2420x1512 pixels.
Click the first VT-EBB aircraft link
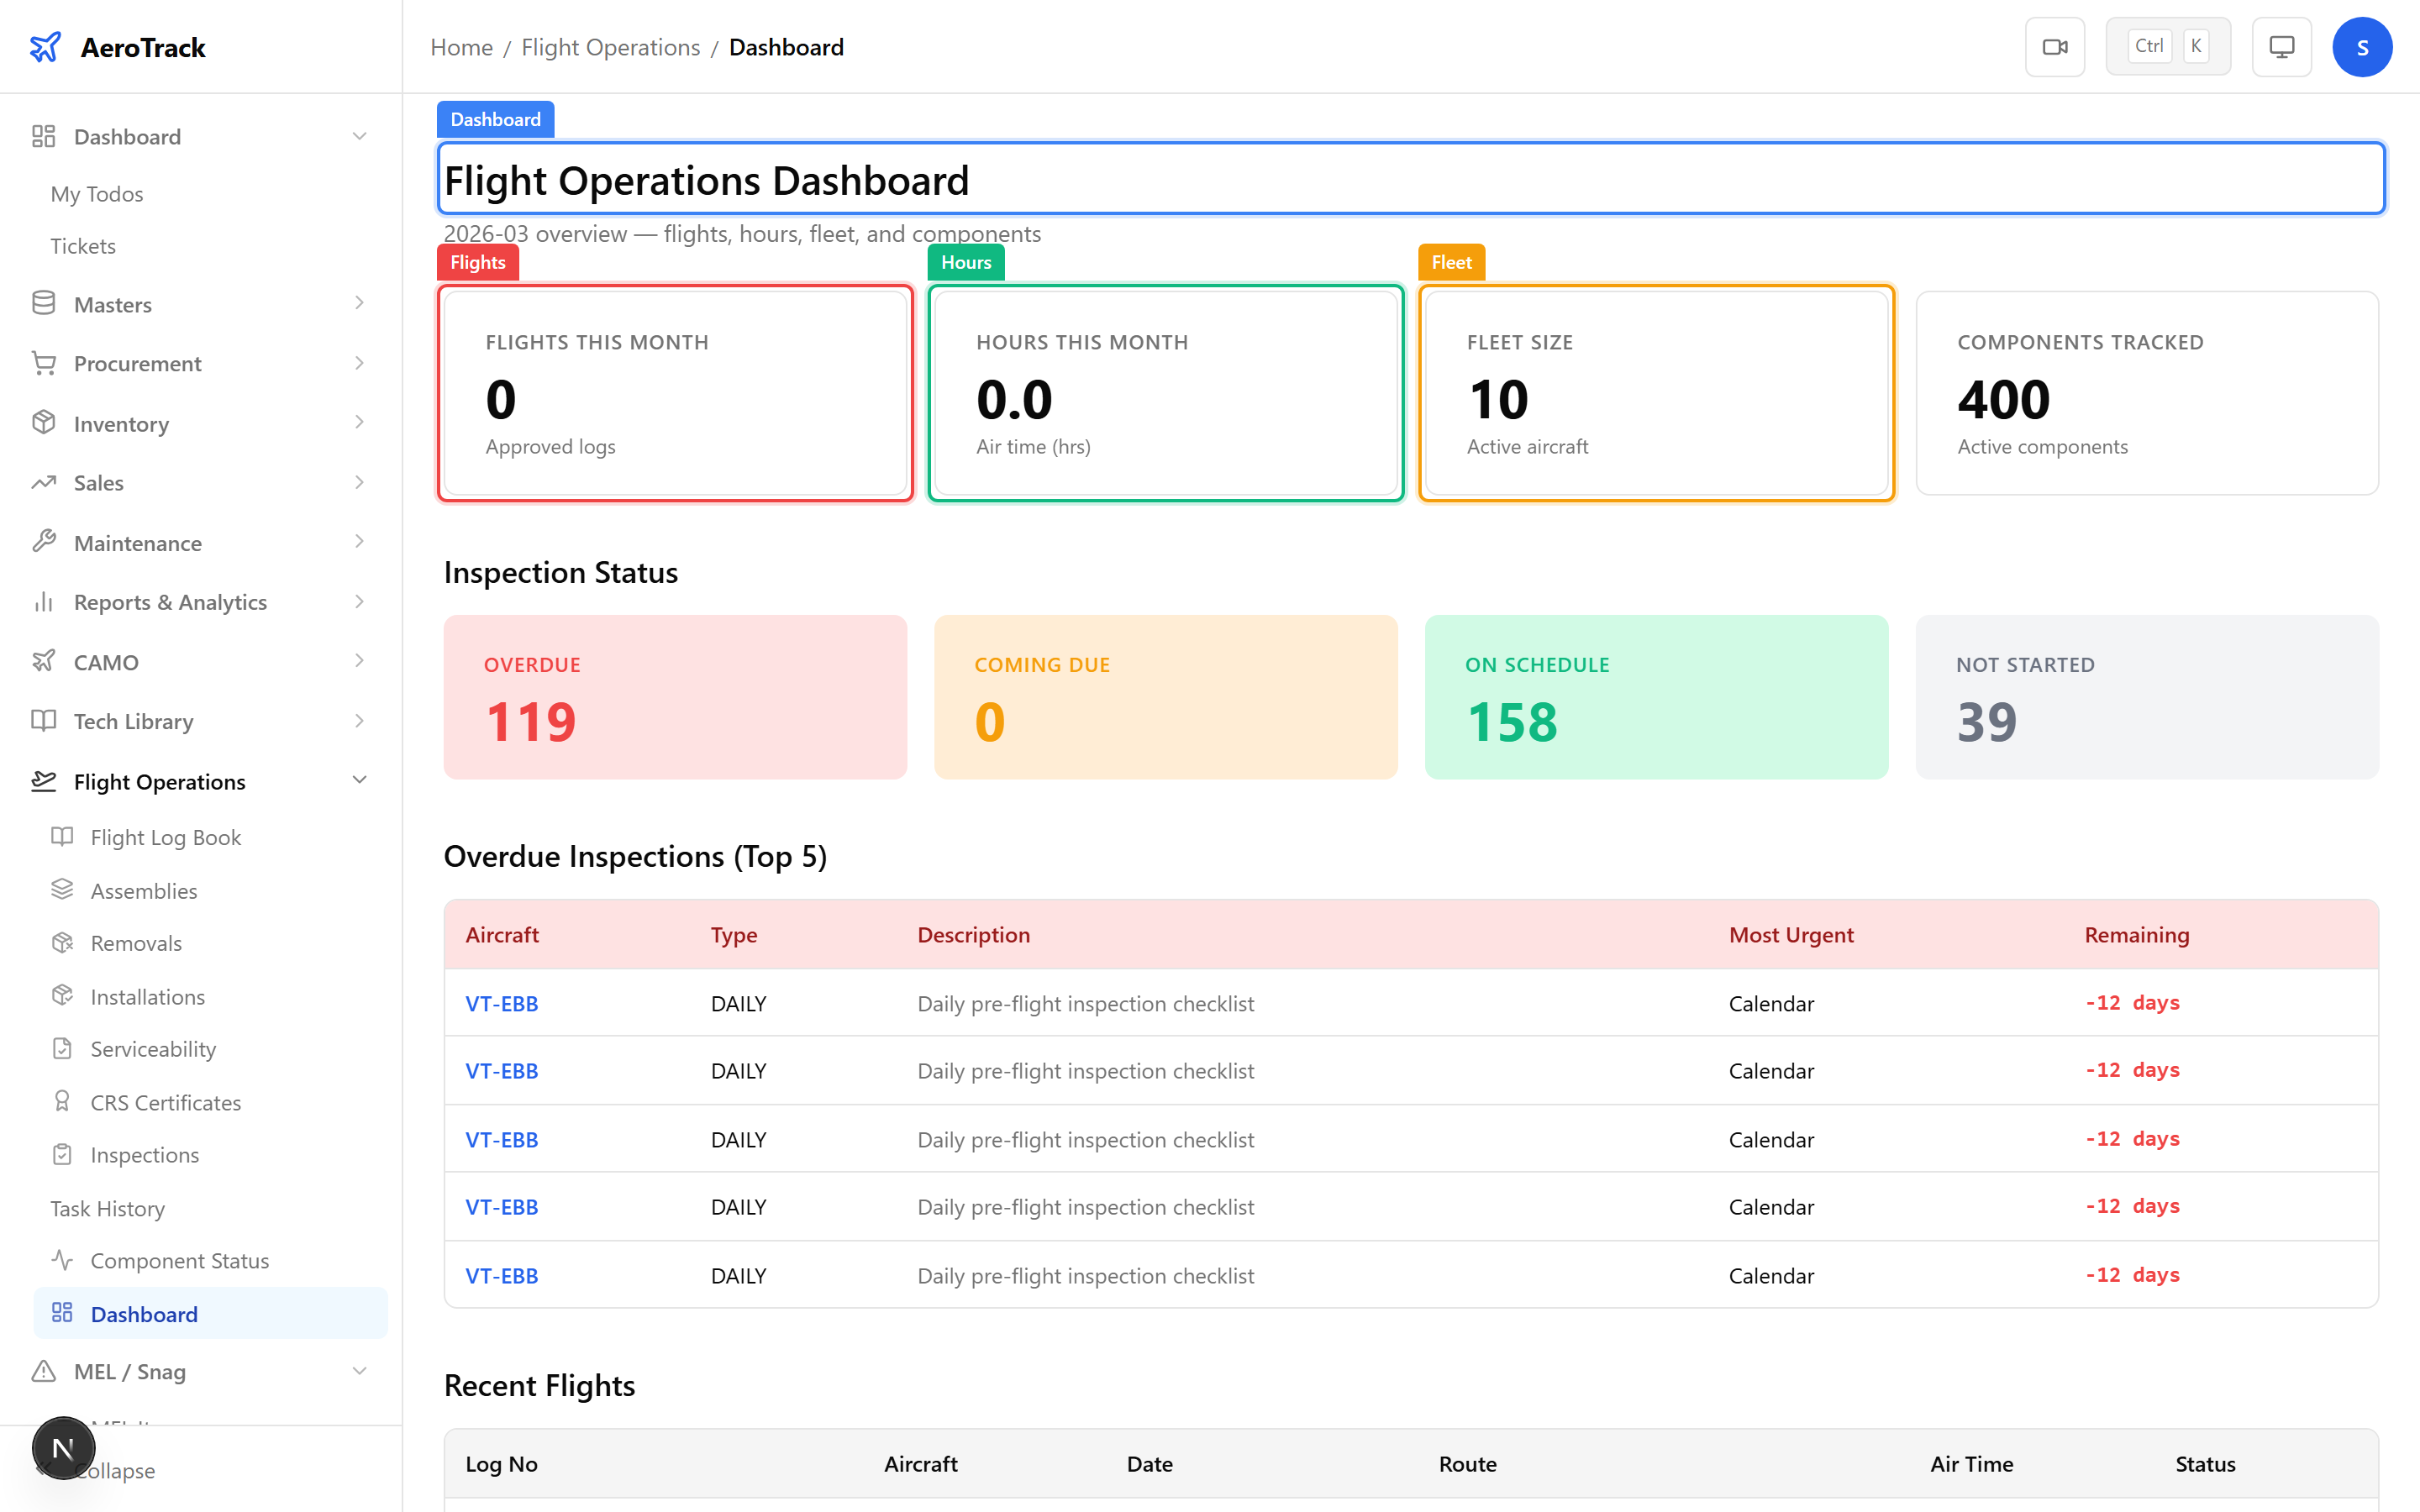click(501, 1003)
